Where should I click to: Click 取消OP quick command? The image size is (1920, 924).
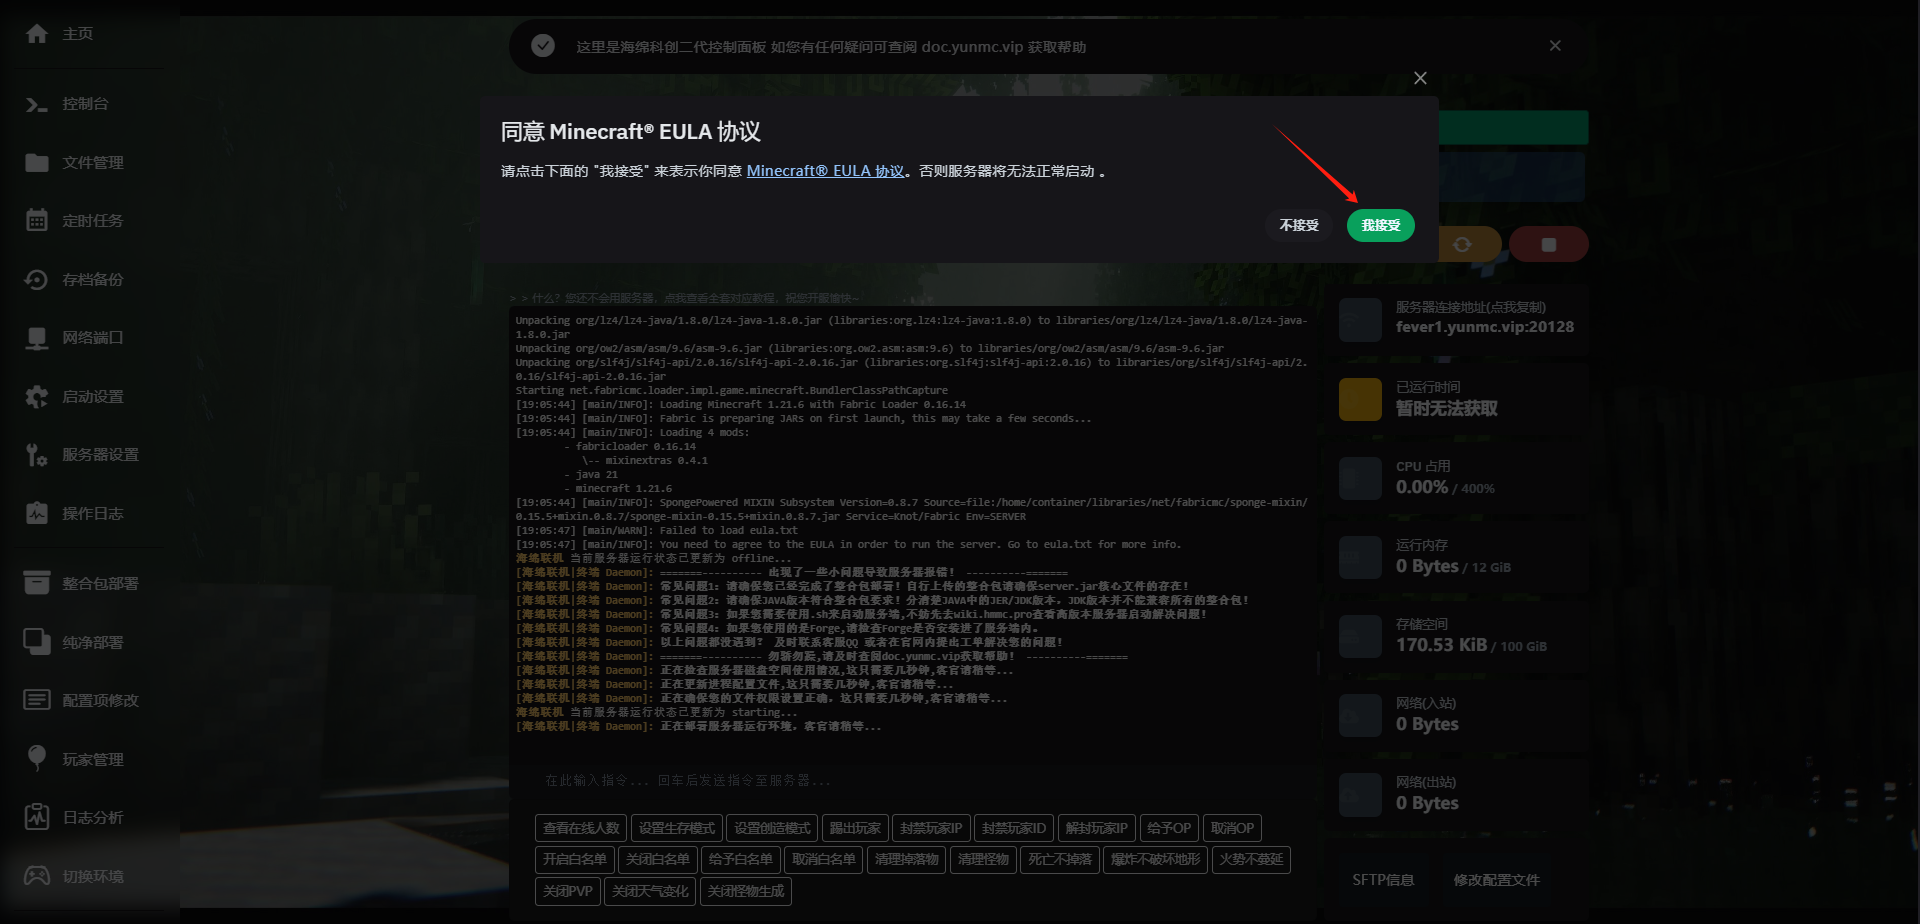click(1232, 828)
